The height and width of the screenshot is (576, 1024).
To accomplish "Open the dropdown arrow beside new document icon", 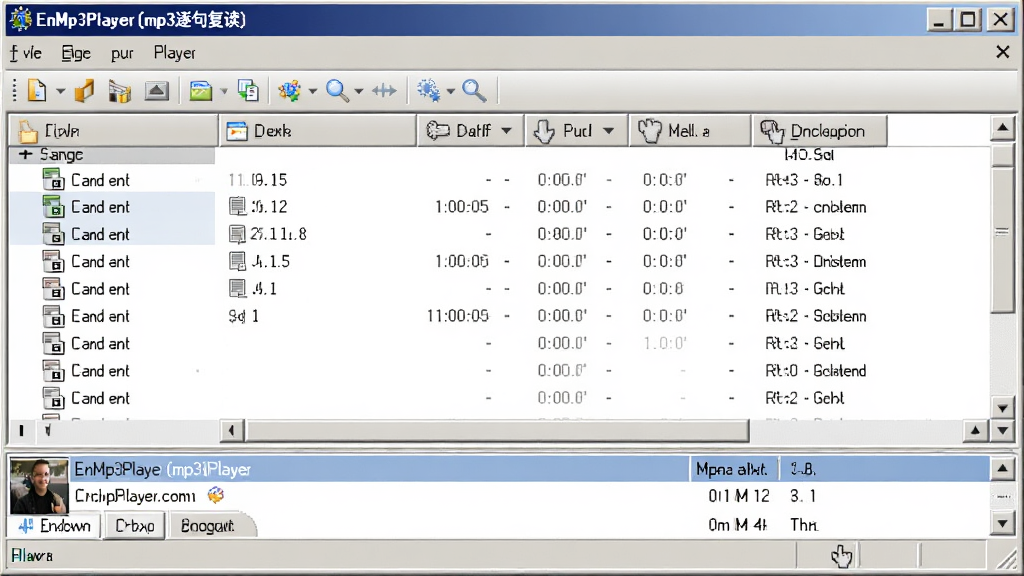I will (61, 91).
